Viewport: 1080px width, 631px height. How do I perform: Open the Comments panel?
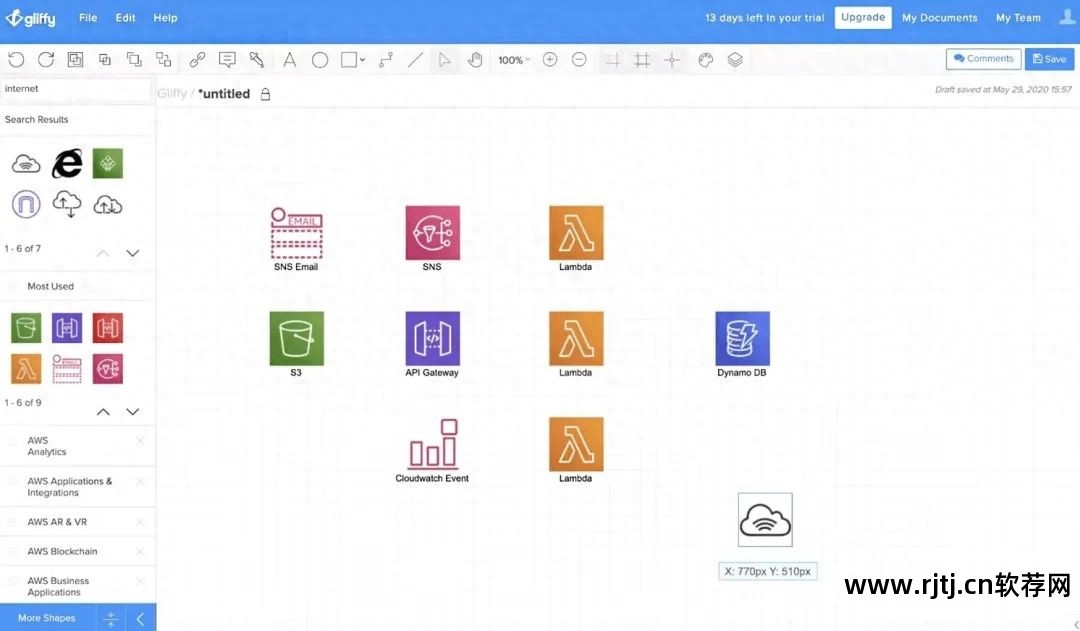tap(984, 59)
